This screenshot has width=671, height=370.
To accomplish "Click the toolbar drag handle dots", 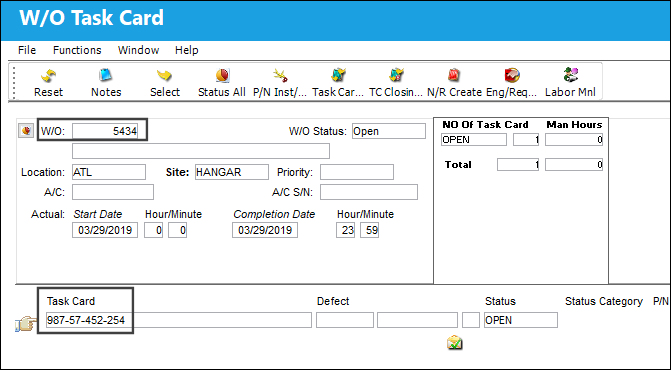I will tap(14, 83).
